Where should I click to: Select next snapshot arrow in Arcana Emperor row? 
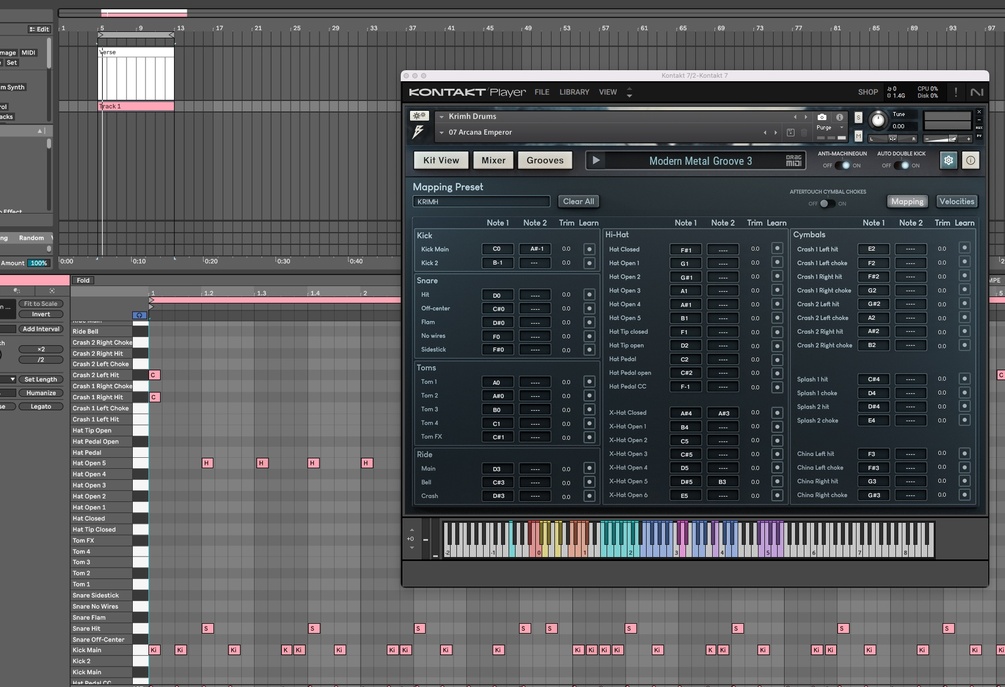tap(776, 133)
